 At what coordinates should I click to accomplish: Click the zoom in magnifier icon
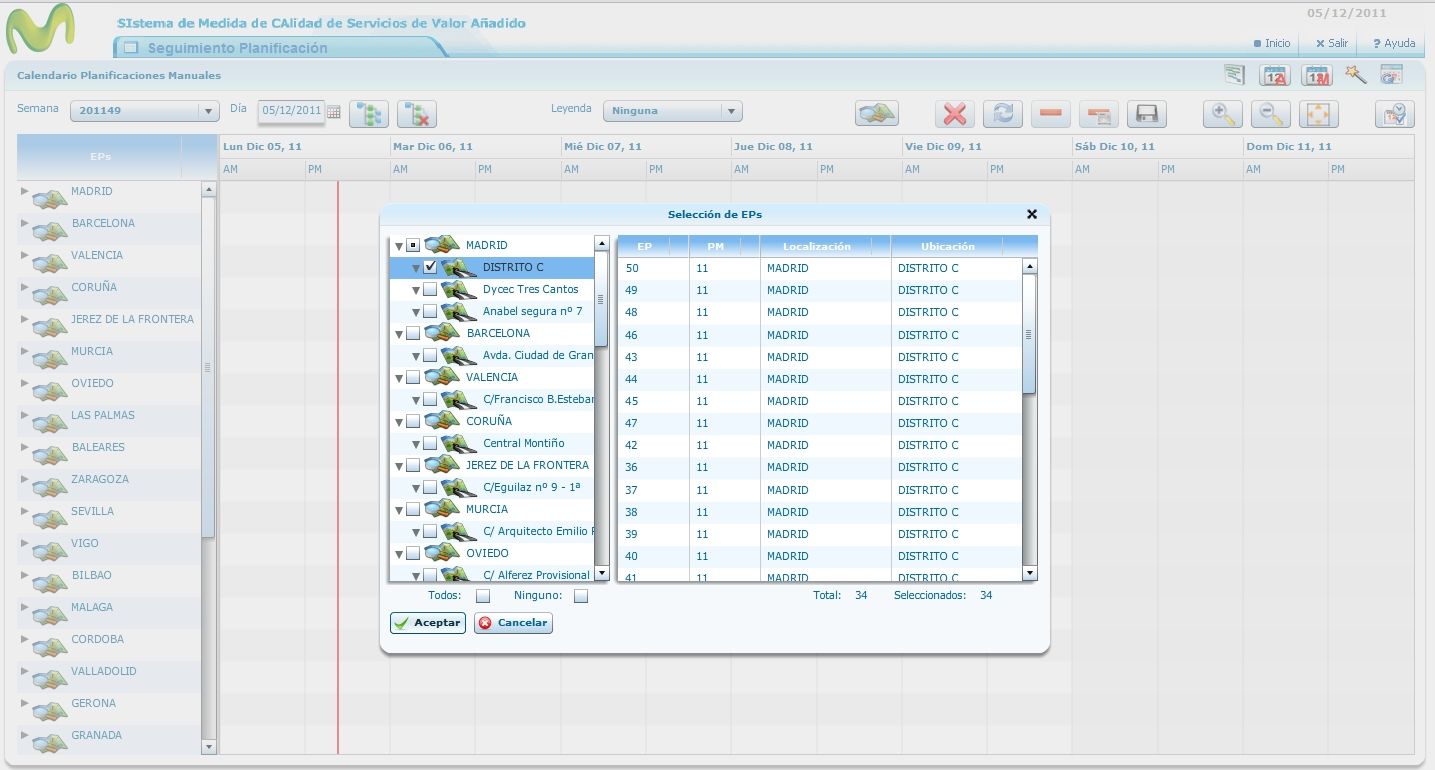coord(1222,114)
